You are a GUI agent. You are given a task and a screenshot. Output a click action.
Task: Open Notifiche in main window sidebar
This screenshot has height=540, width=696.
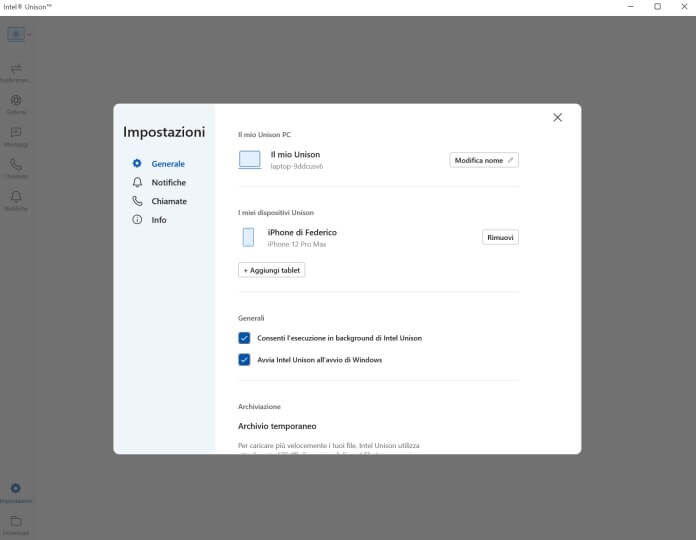point(16,201)
